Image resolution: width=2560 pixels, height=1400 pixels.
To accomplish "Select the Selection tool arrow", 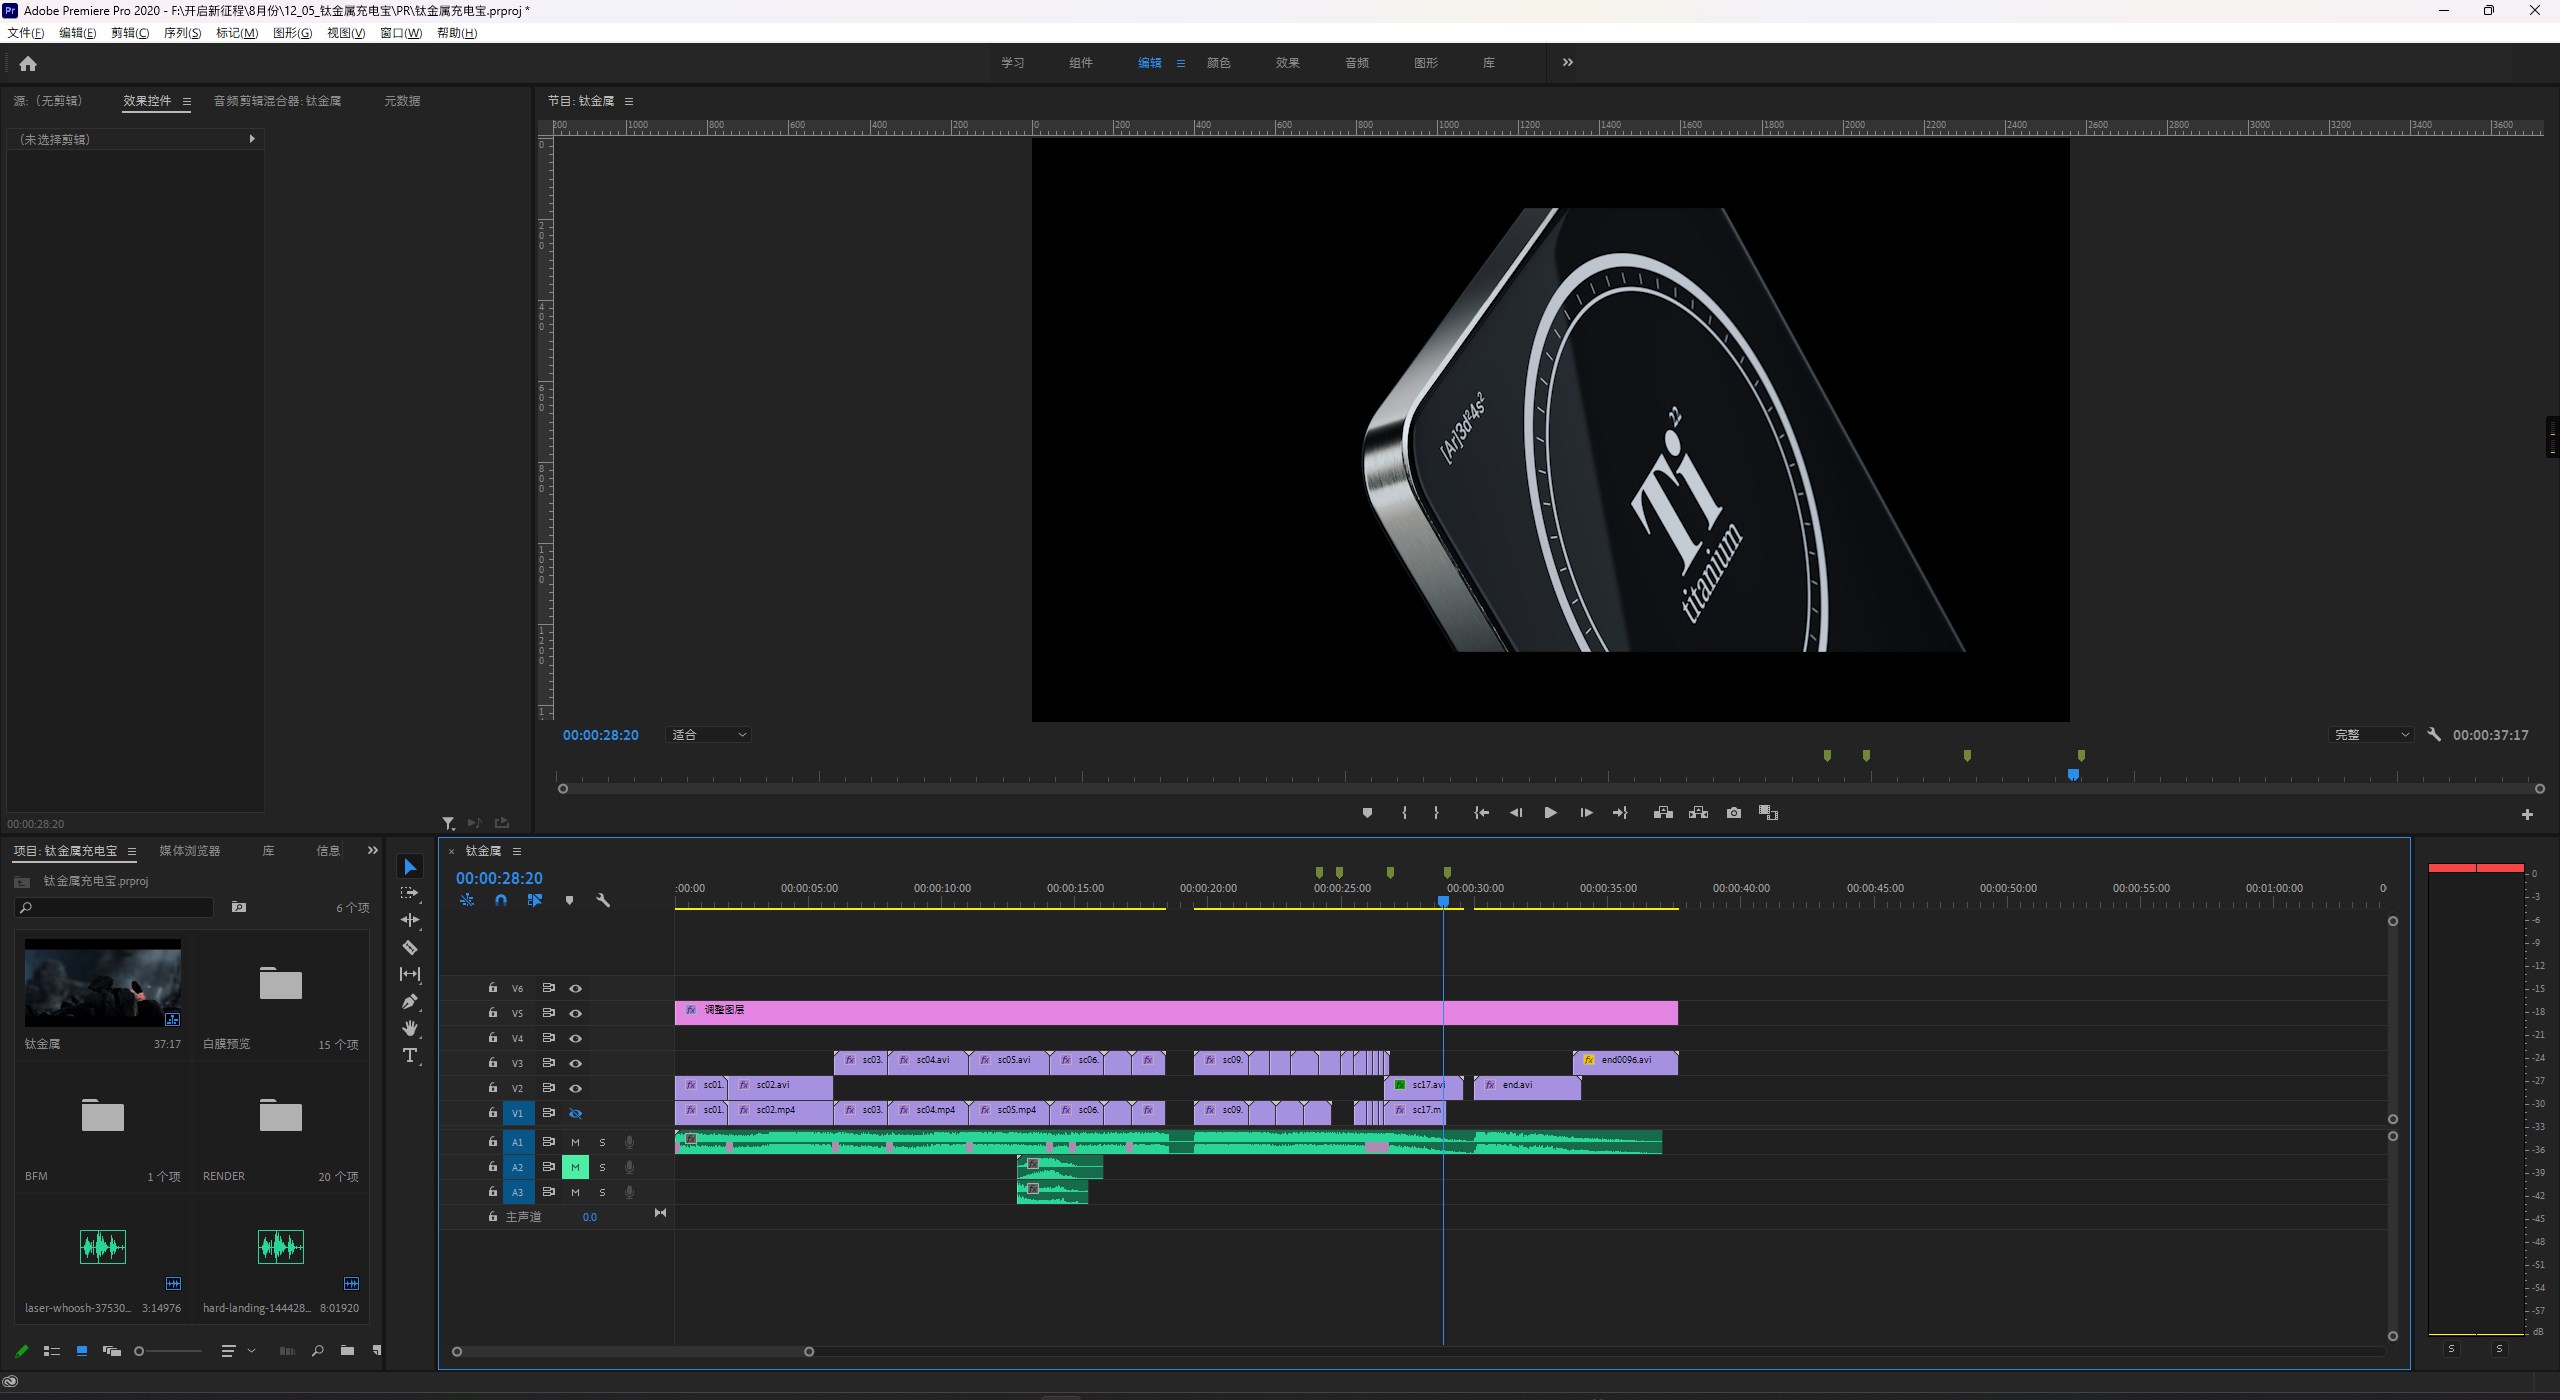I will click(x=410, y=866).
